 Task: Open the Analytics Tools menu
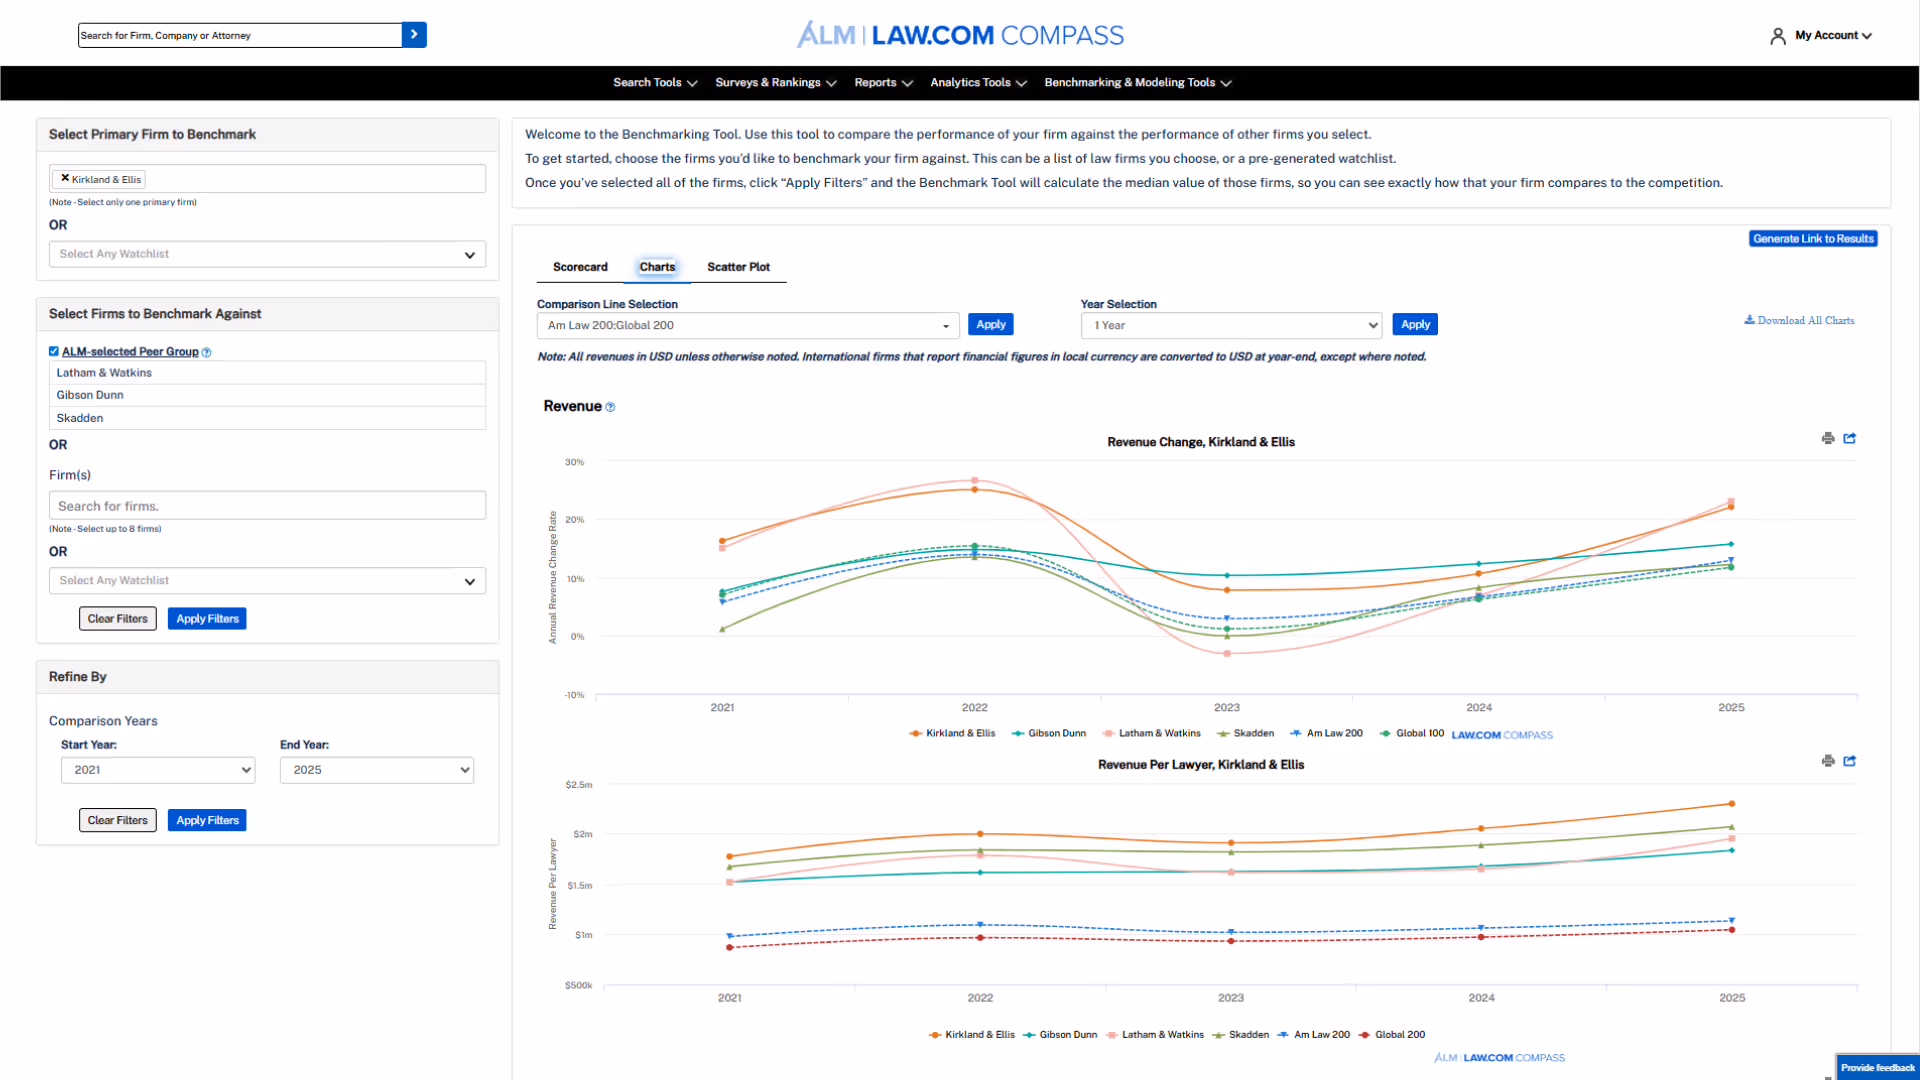click(x=978, y=83)
